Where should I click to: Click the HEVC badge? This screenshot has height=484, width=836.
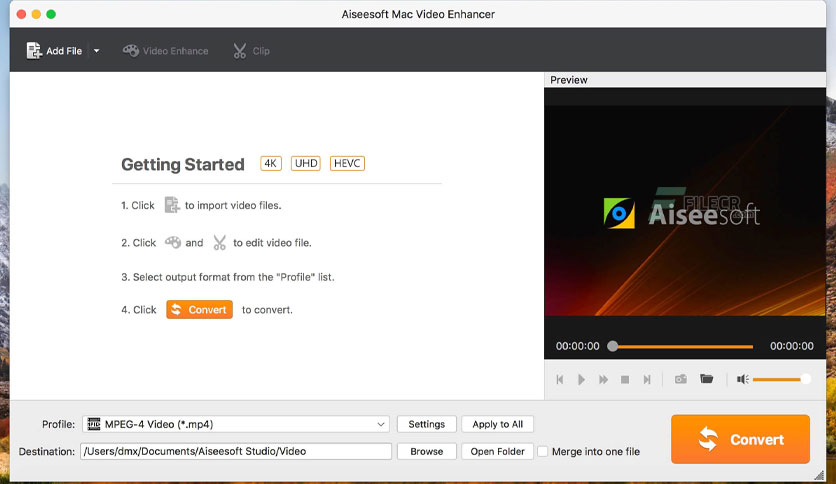(x=347, y=163)
